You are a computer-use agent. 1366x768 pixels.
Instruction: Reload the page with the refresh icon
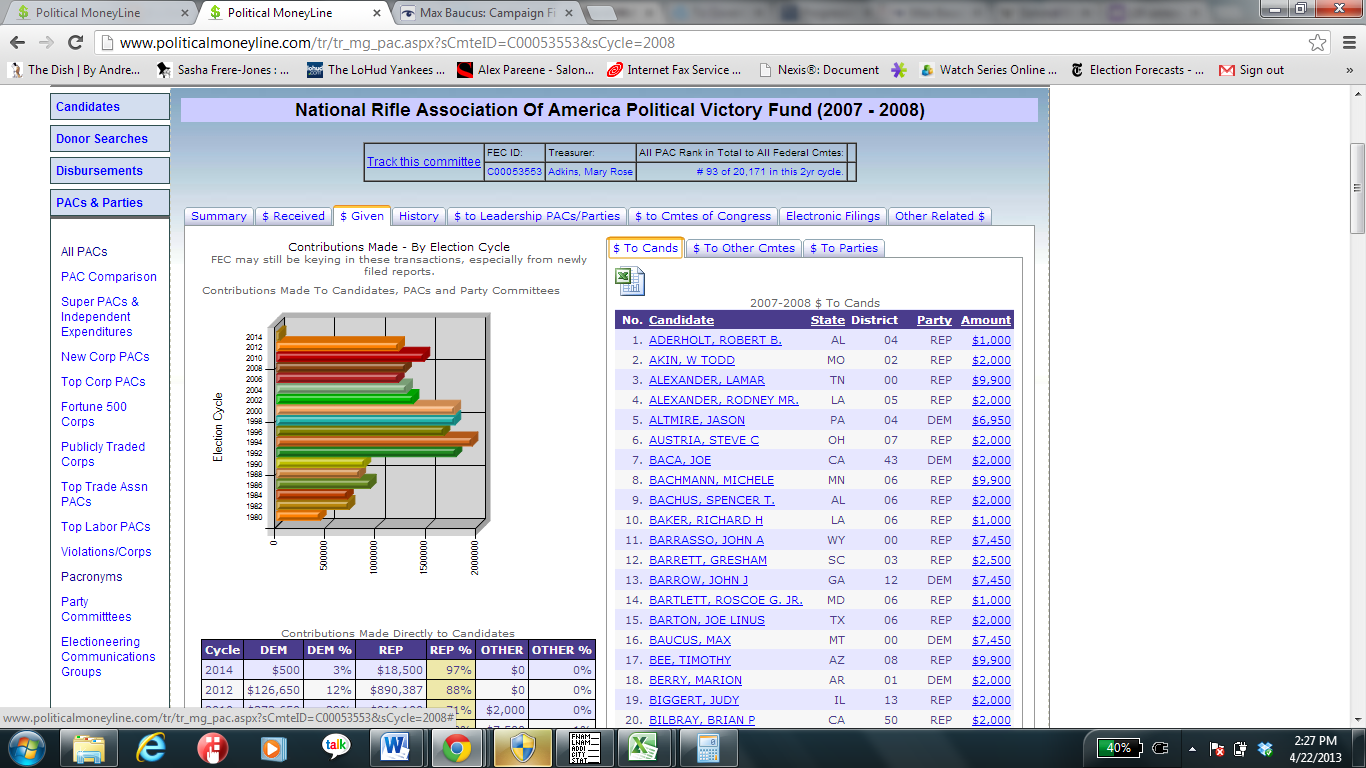[x=75, y=42]
